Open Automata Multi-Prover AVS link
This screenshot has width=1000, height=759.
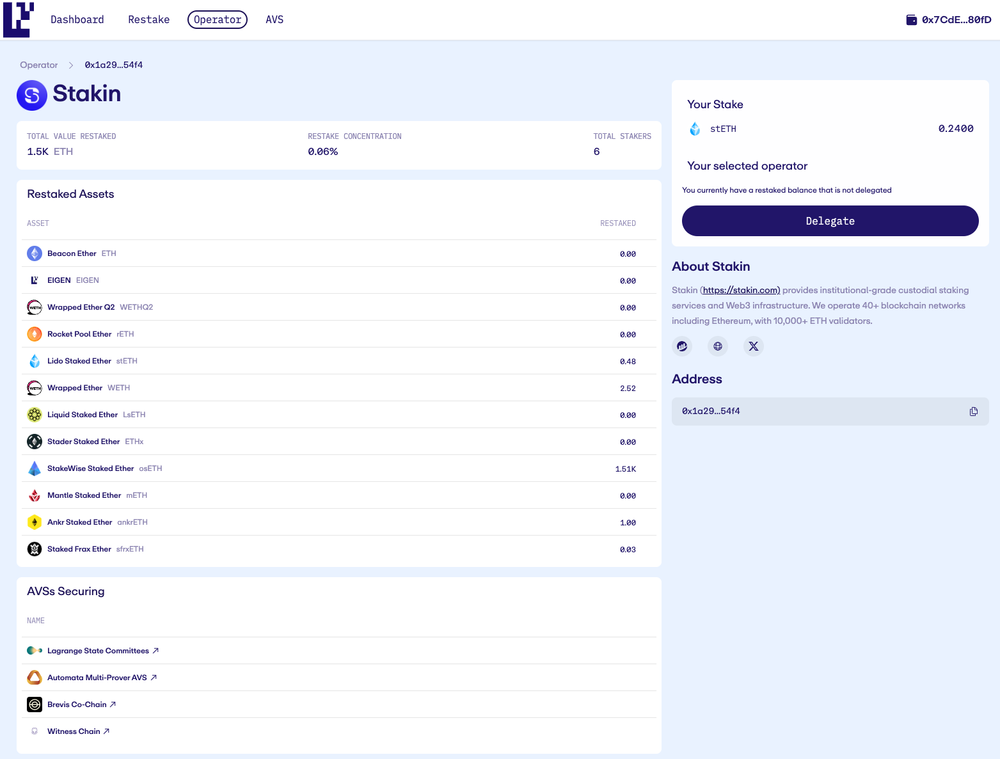coord(101,678)
